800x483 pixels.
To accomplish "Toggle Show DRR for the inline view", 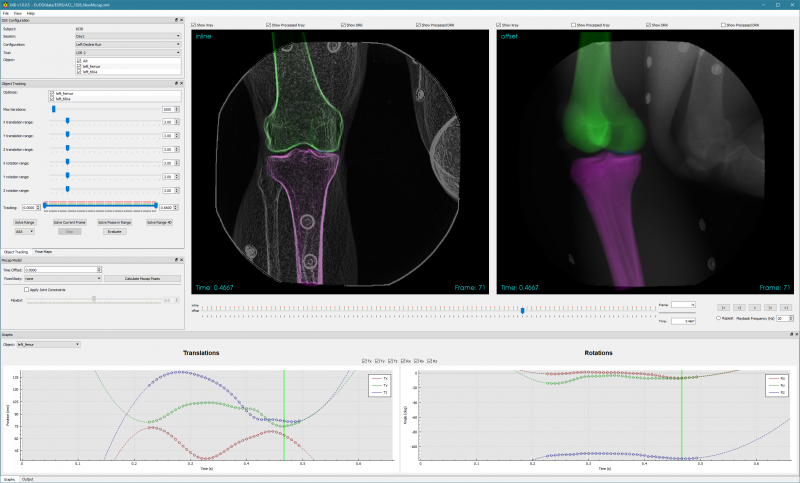I will click(x=352, y=24).
